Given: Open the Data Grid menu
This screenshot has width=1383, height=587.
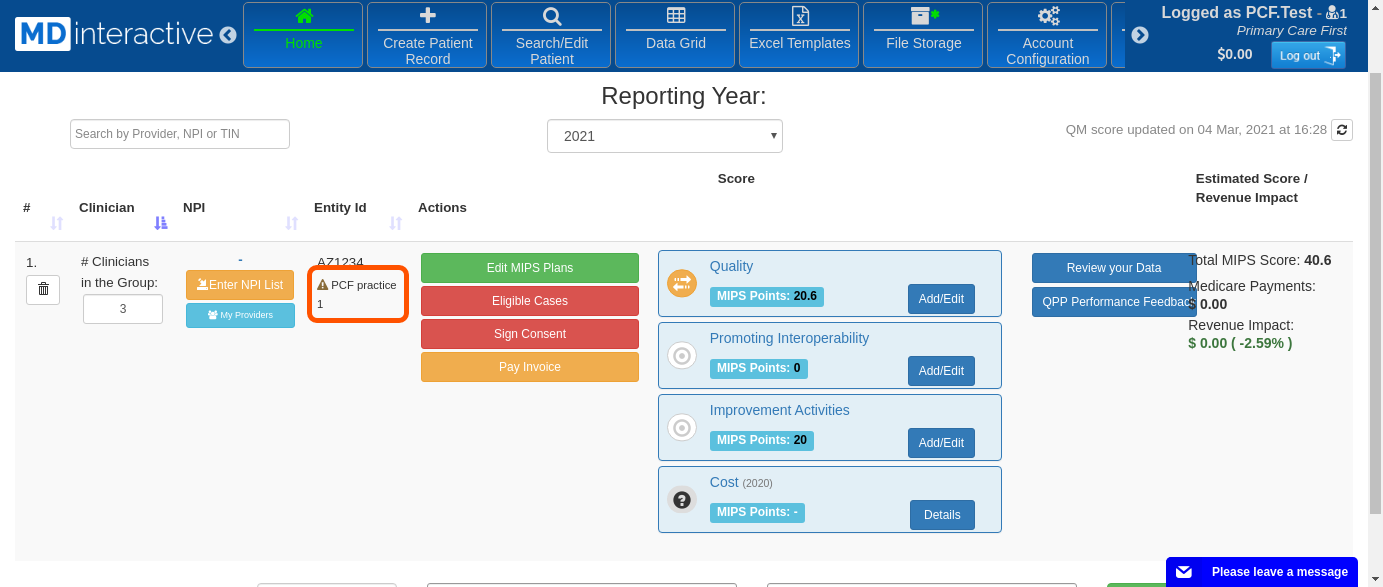Looking at the screenshot, I should pyautogui.click(x=676, y=34).
